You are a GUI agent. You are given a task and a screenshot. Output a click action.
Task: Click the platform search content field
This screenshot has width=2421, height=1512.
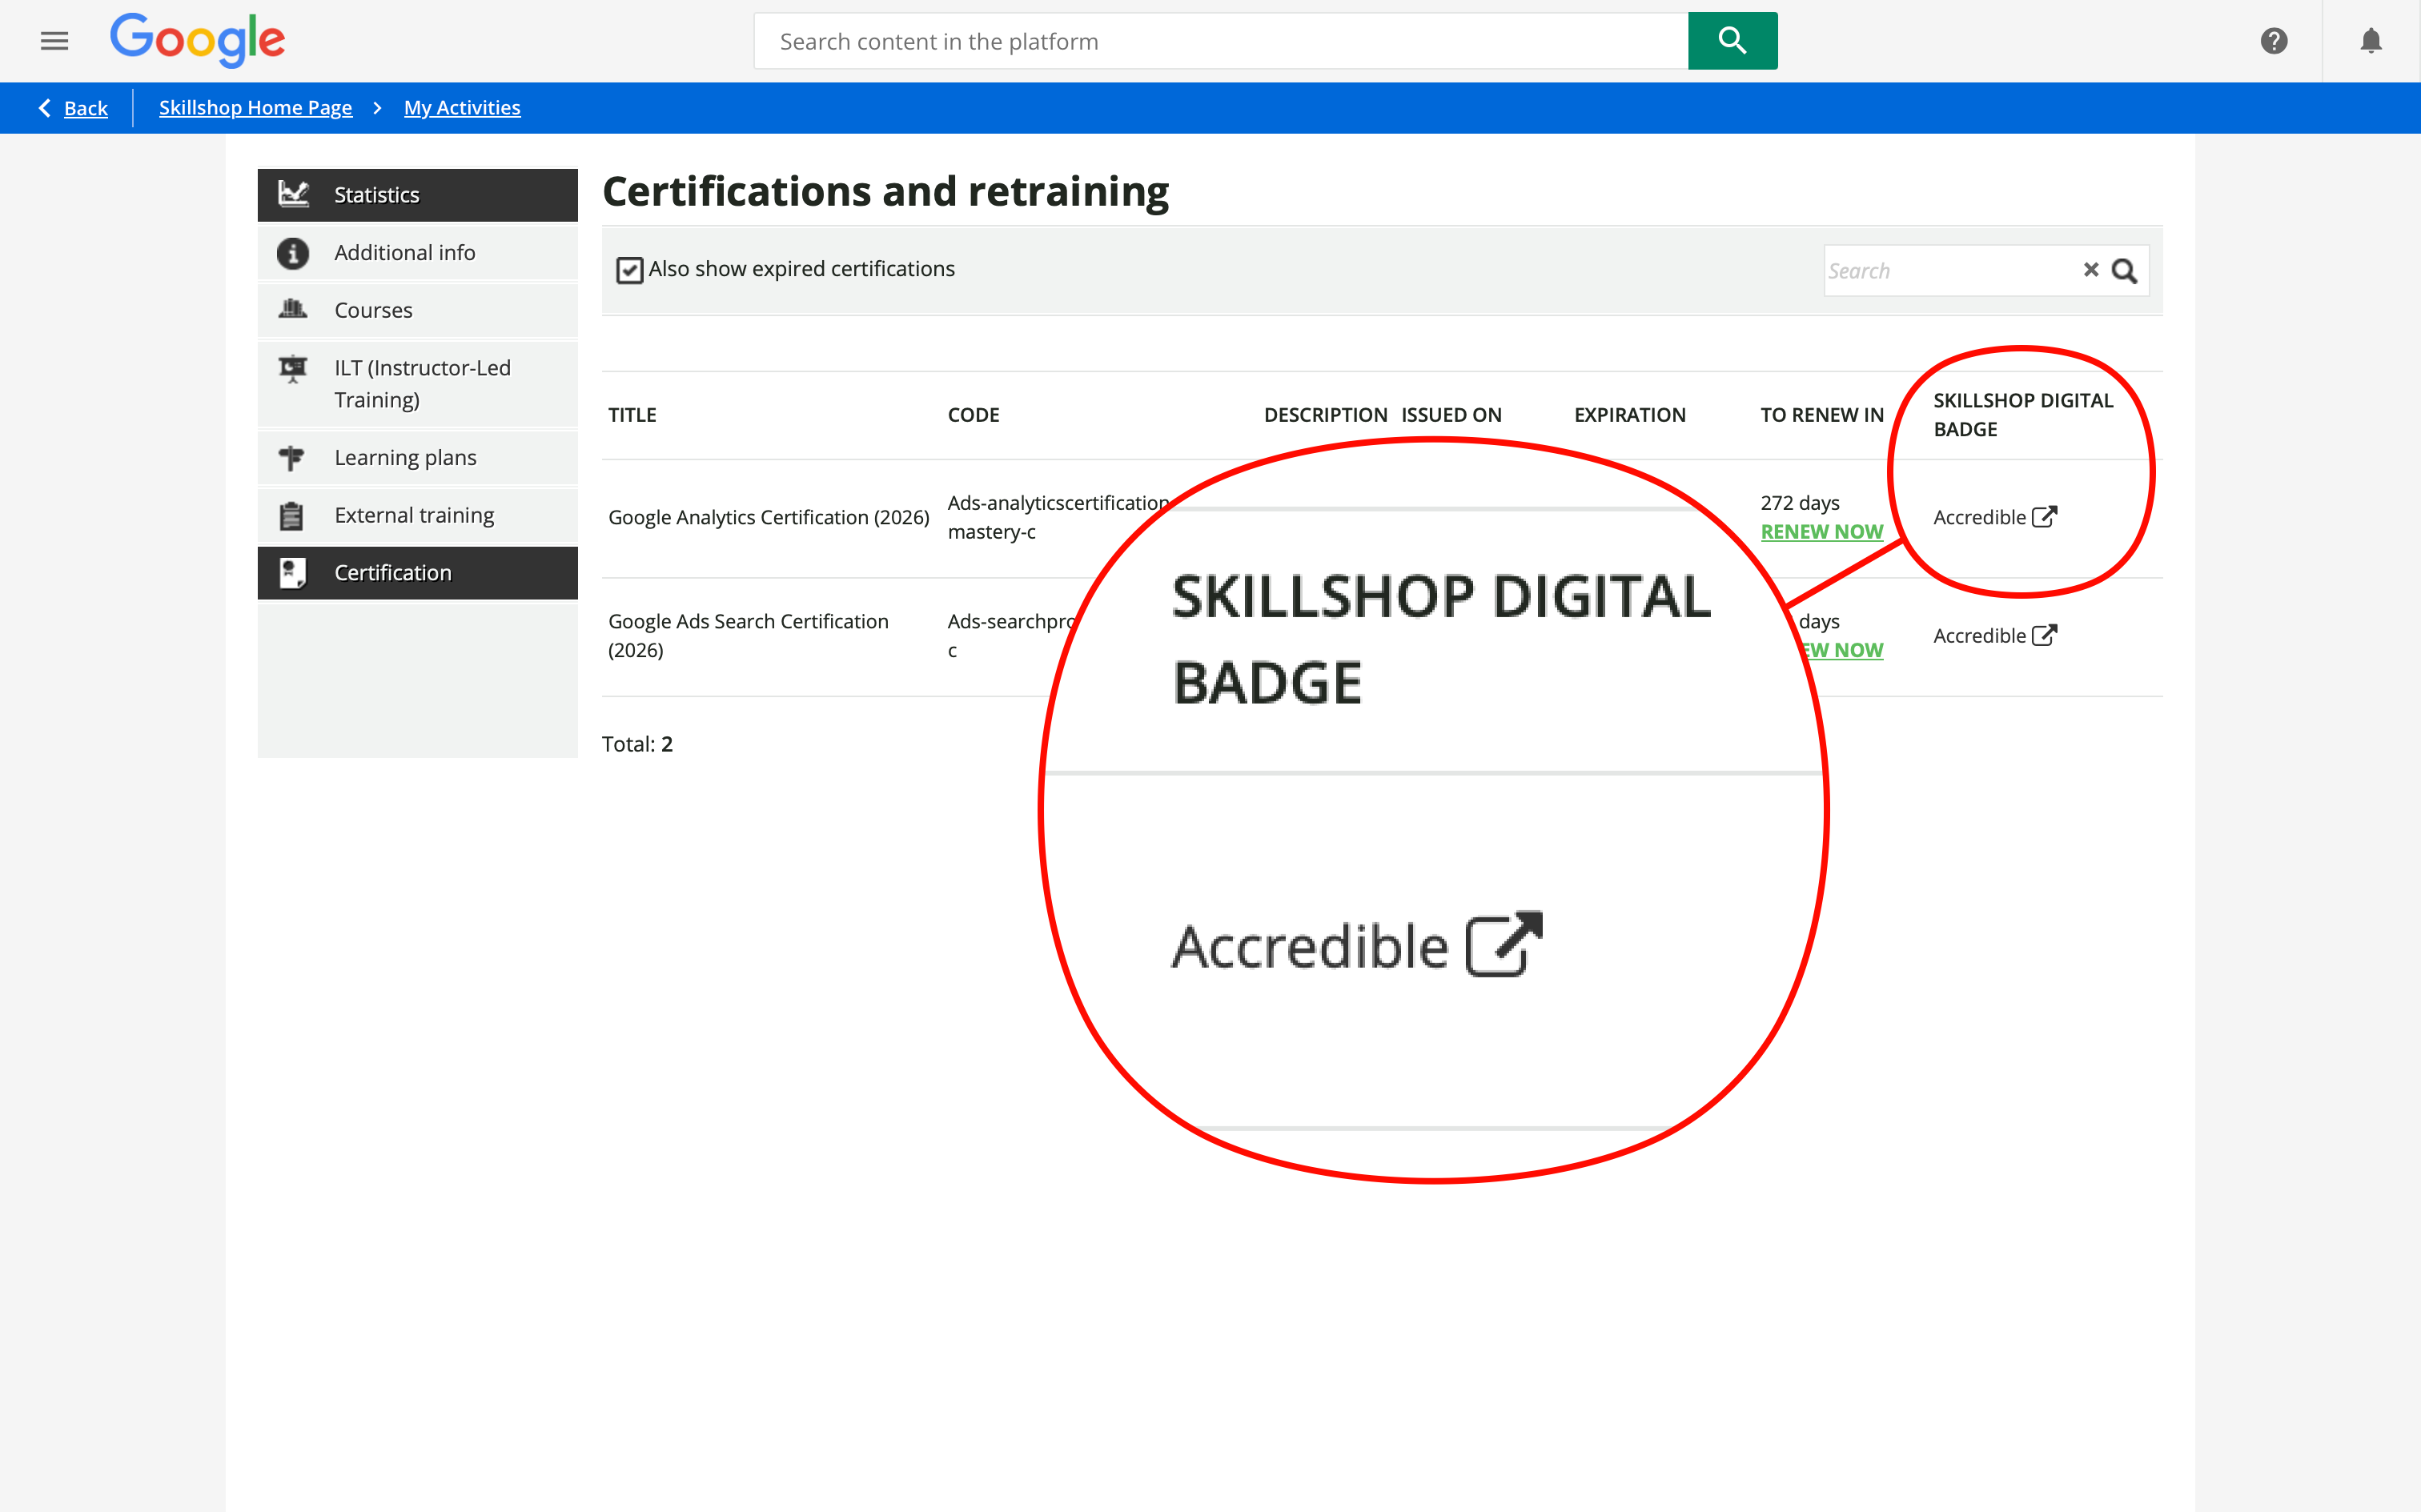tap(1221, 41)
